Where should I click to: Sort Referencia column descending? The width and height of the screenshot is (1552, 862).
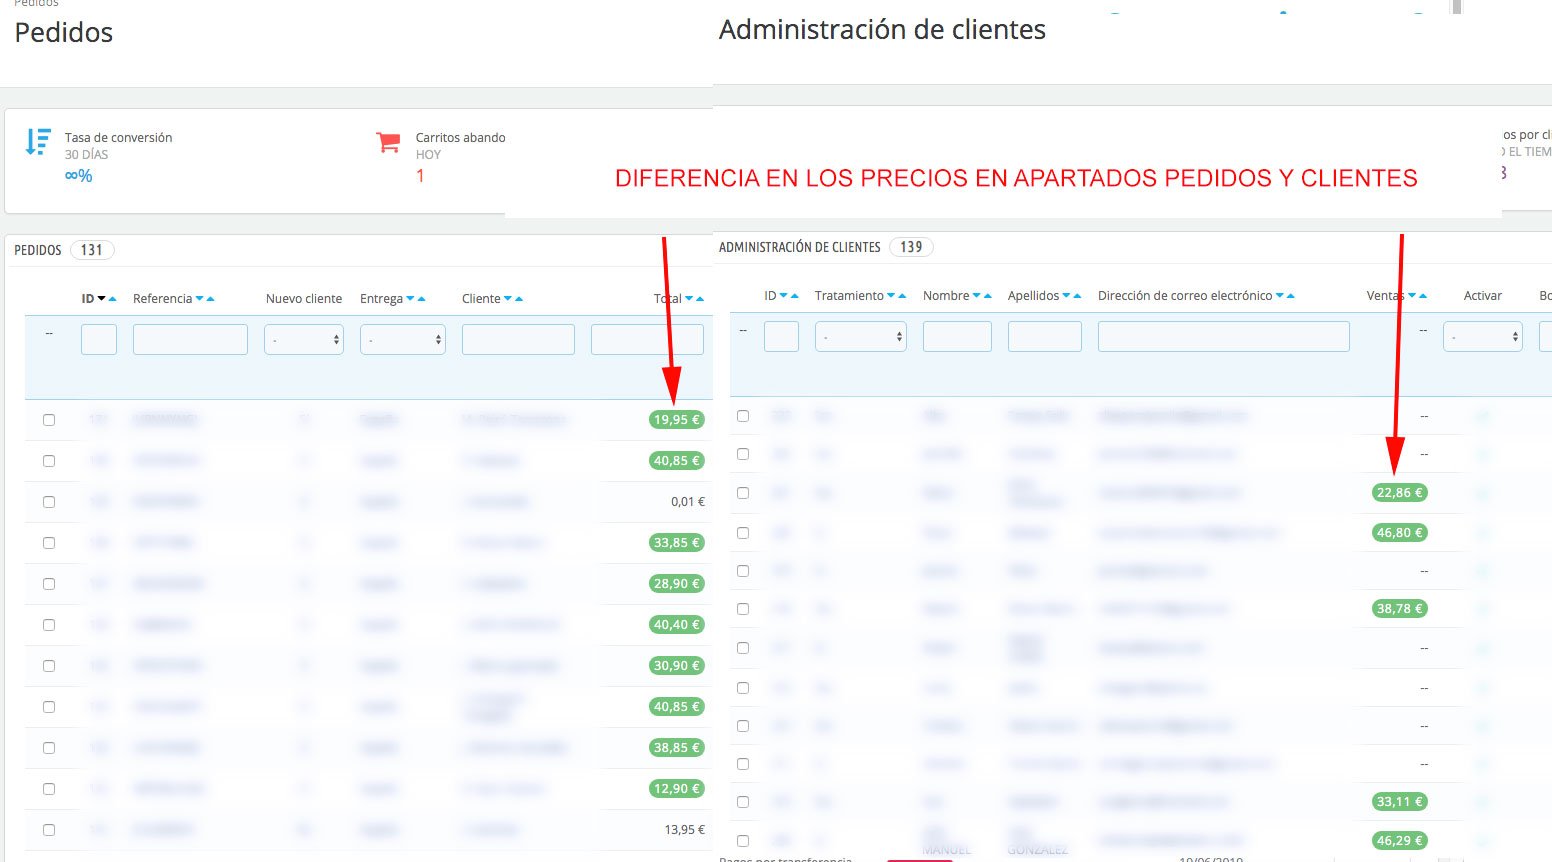200,299
